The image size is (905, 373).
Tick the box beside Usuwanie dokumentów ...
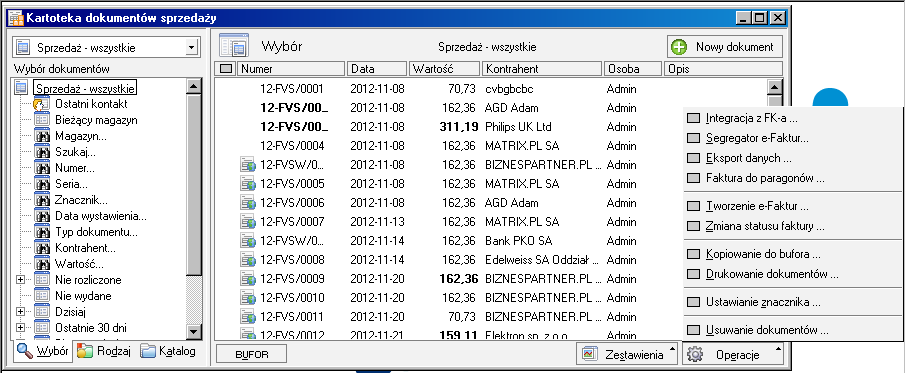click(x=694, y=331)
